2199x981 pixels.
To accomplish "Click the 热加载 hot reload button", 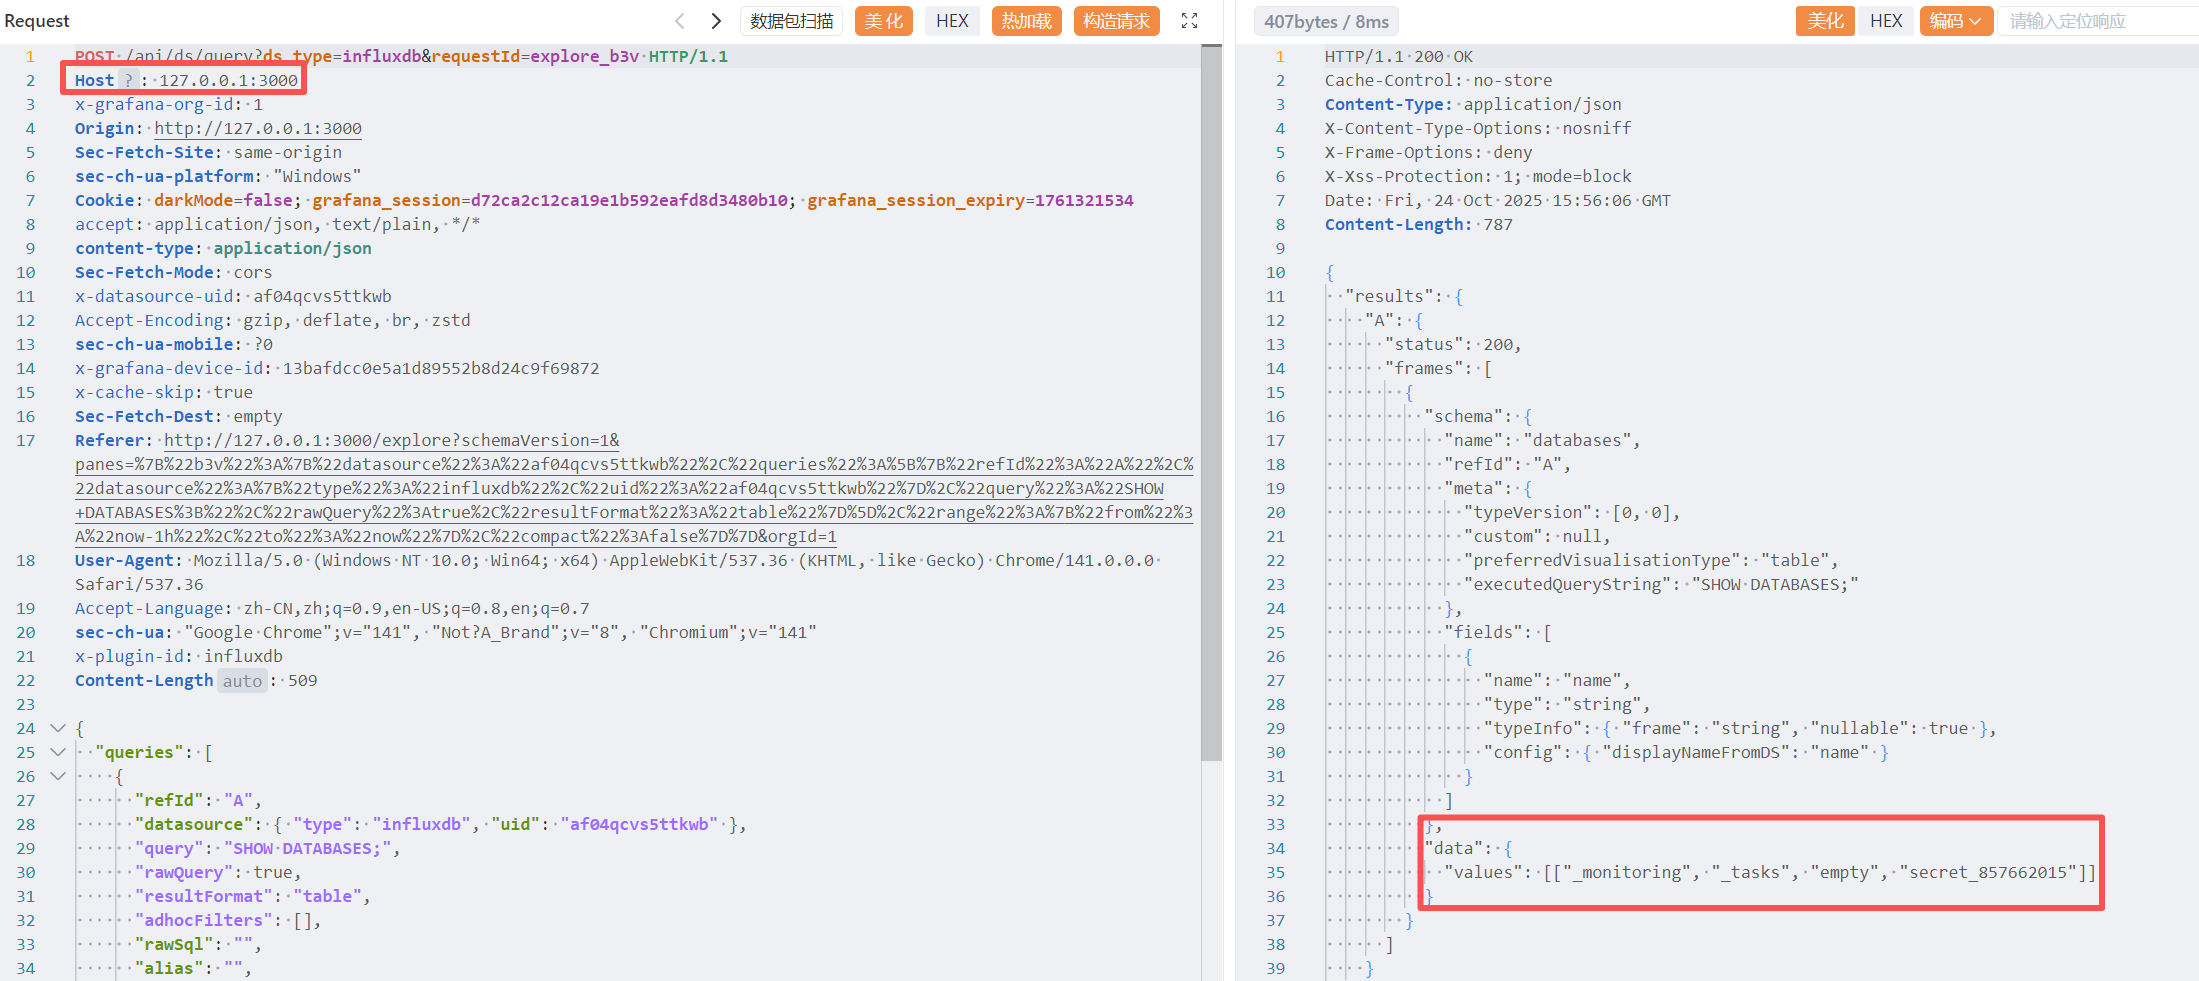I will point(1026,21).
